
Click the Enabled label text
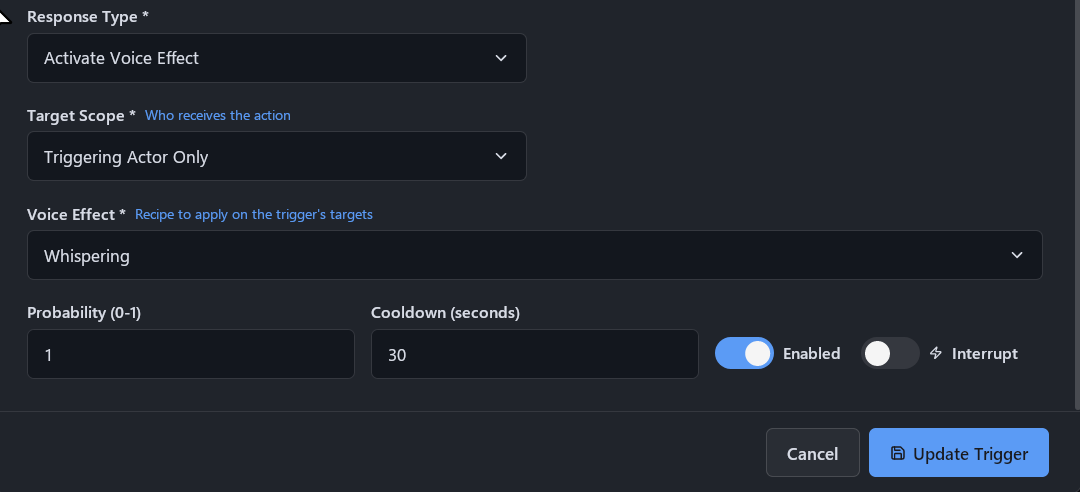[811, 353]
